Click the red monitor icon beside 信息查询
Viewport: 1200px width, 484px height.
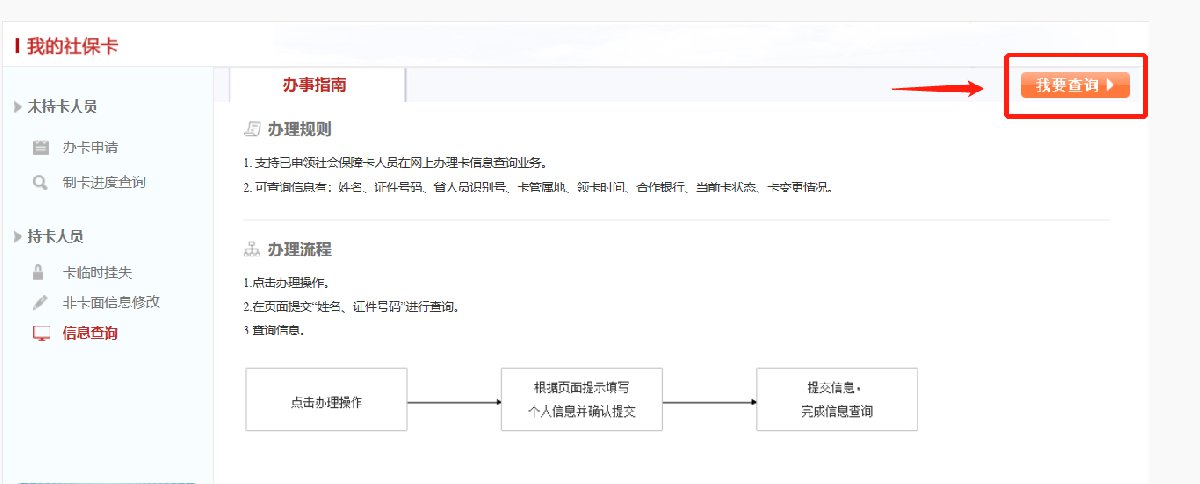point(41,333)
